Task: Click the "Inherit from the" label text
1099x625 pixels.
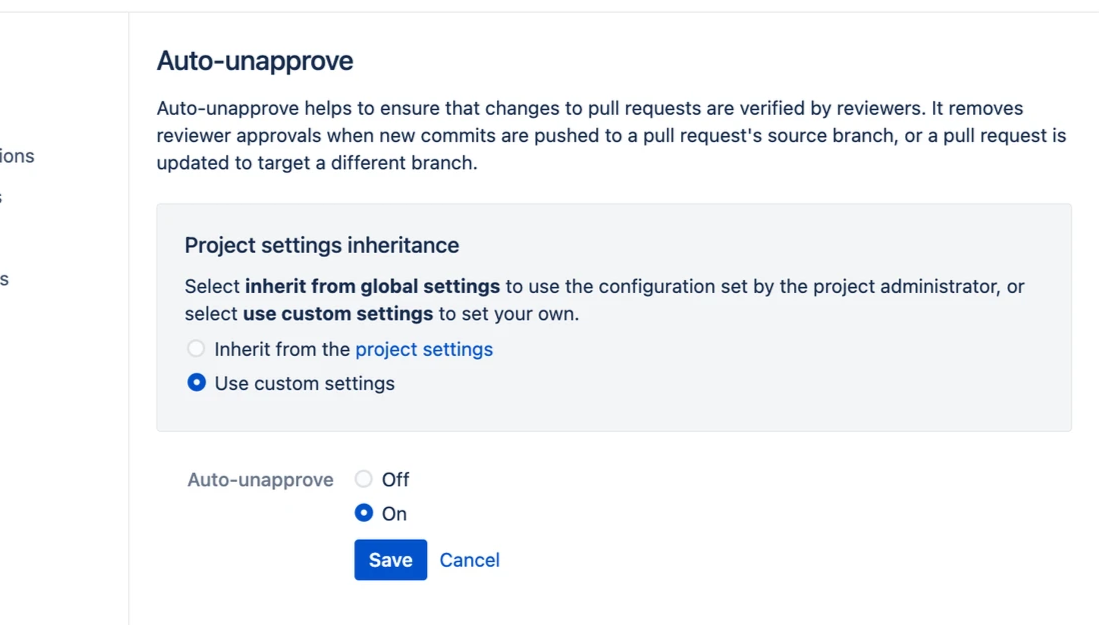Action: click(x=283, y=349)
